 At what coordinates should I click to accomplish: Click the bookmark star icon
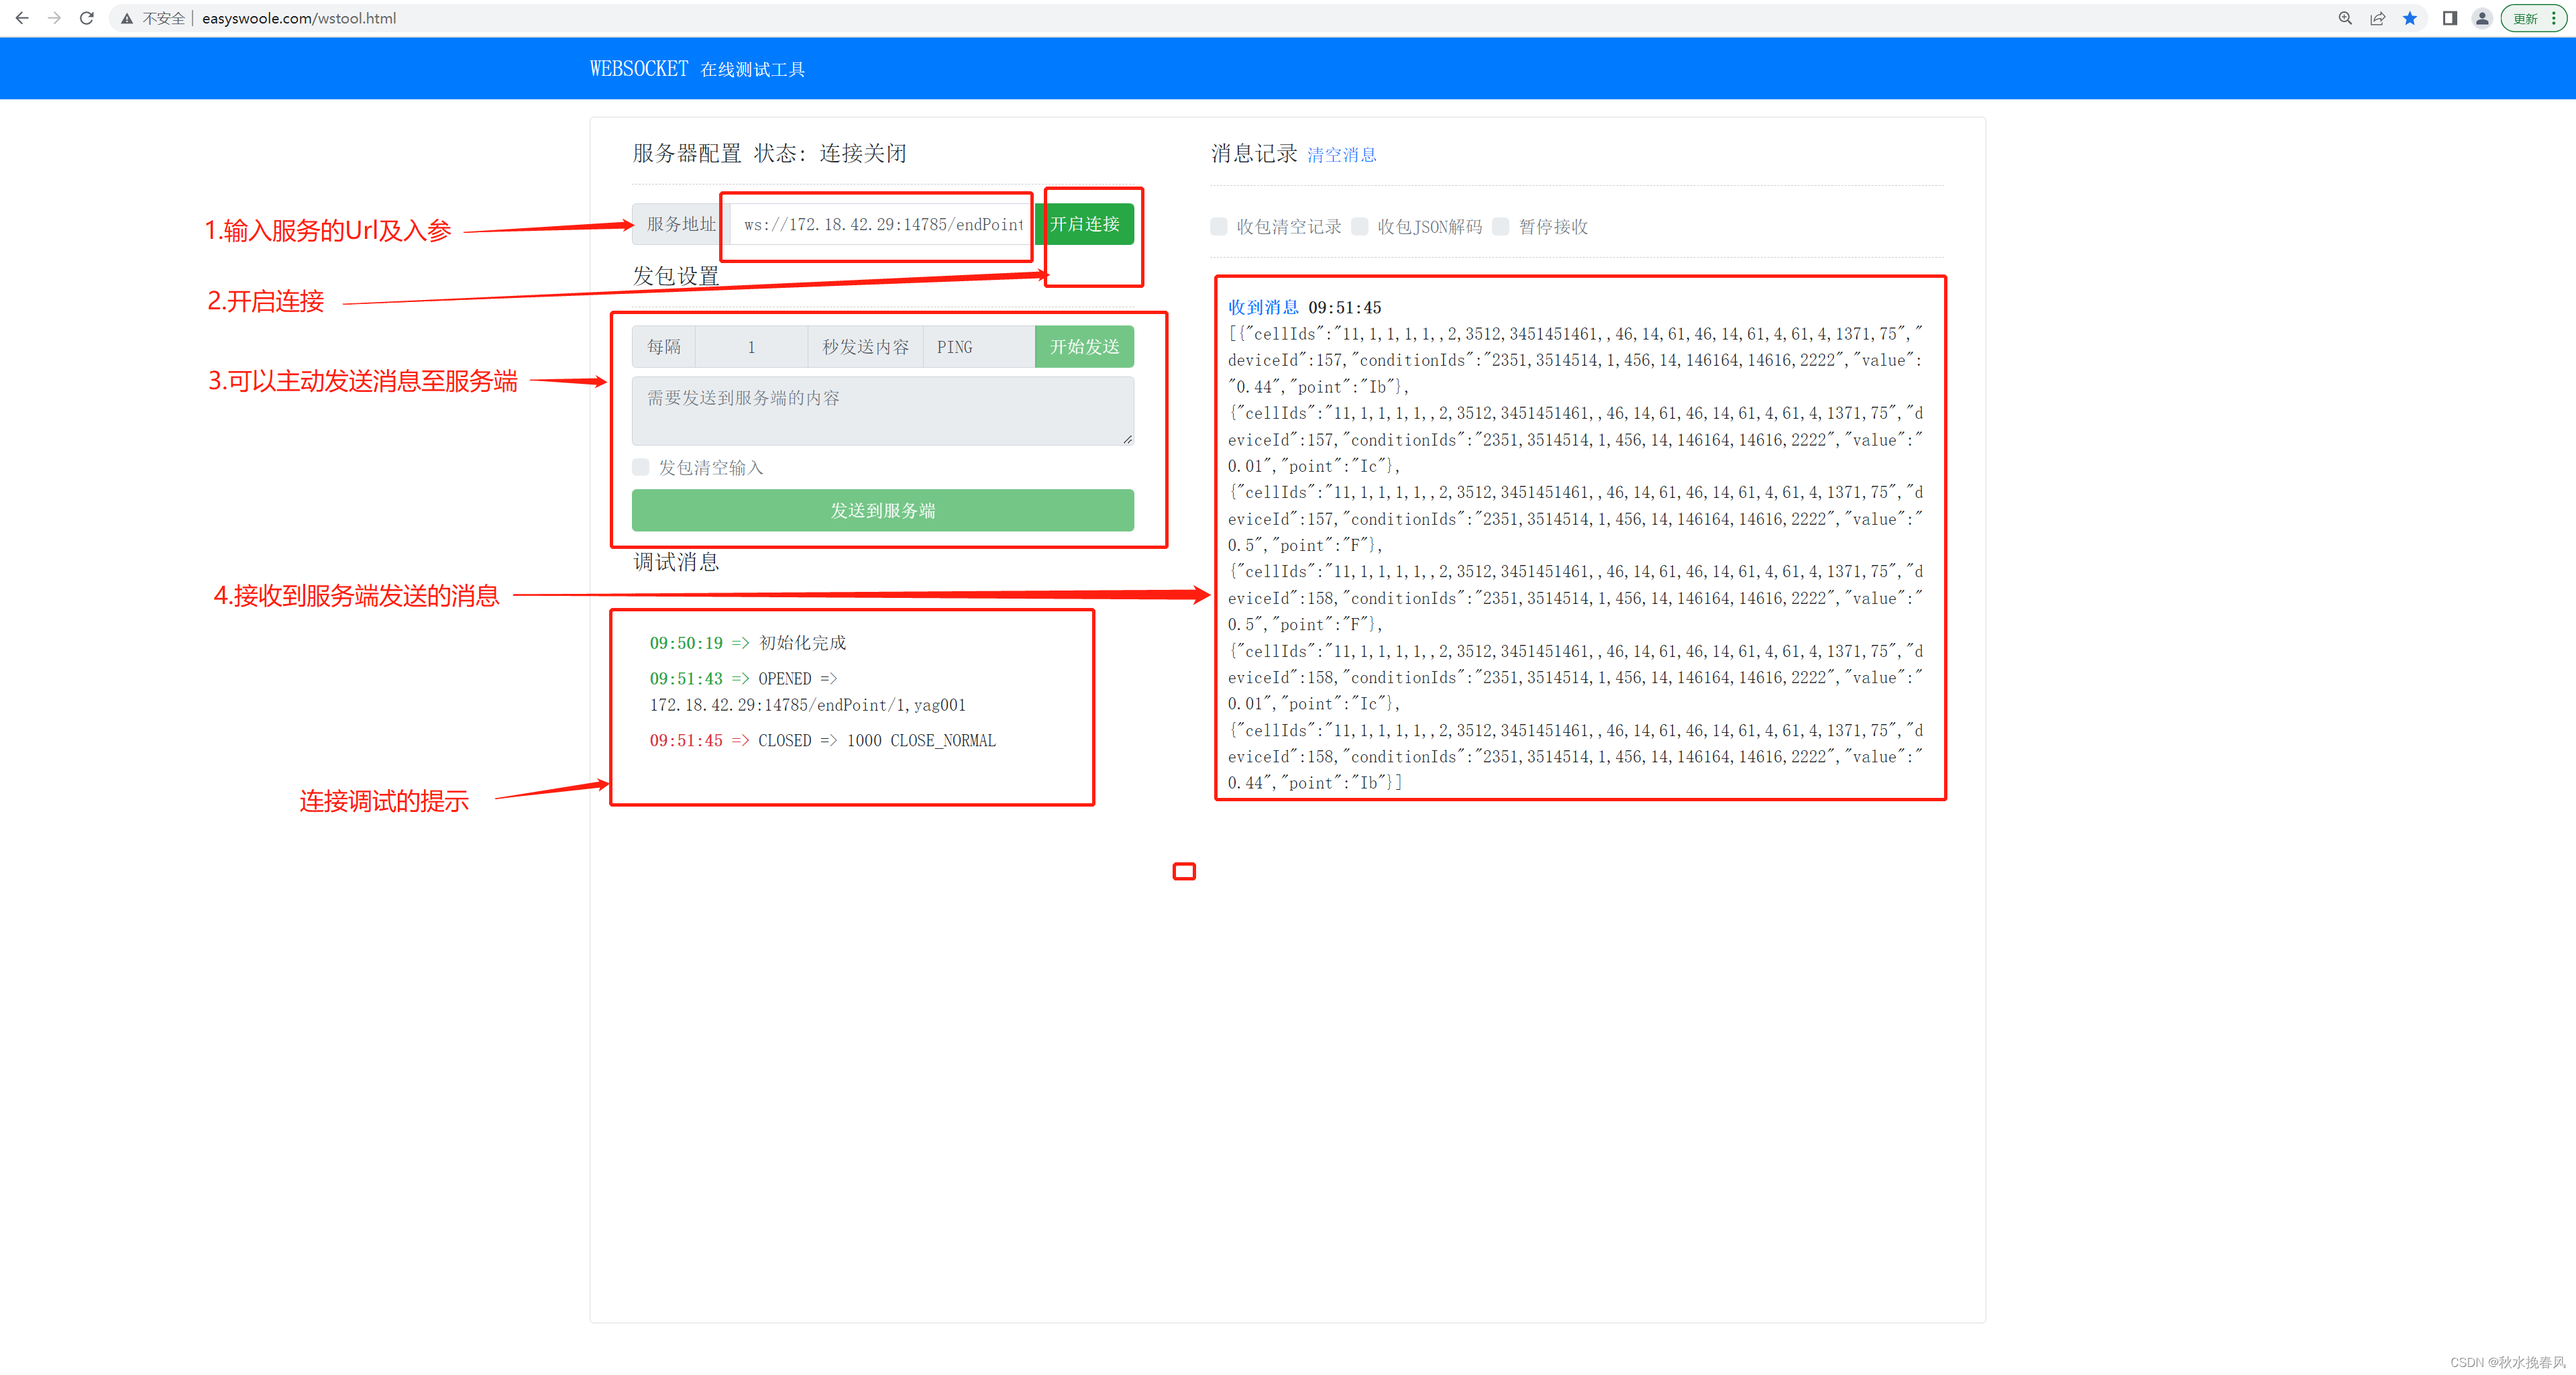click(x=2410, y=18)
